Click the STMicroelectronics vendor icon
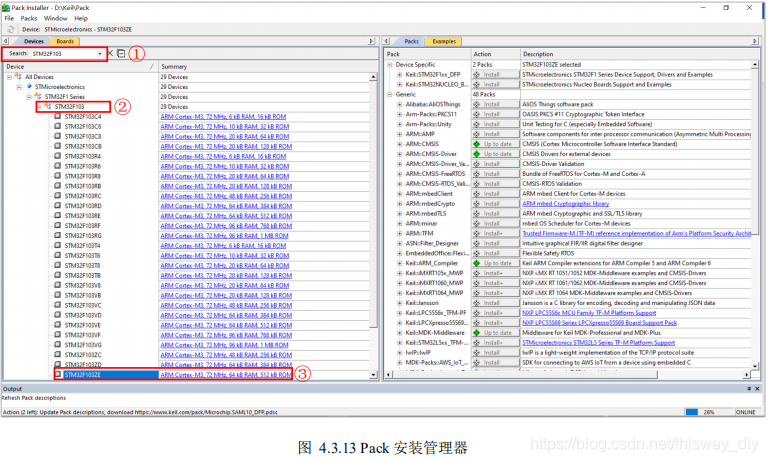This screenshot has height=462, width=768. [29, 87]
